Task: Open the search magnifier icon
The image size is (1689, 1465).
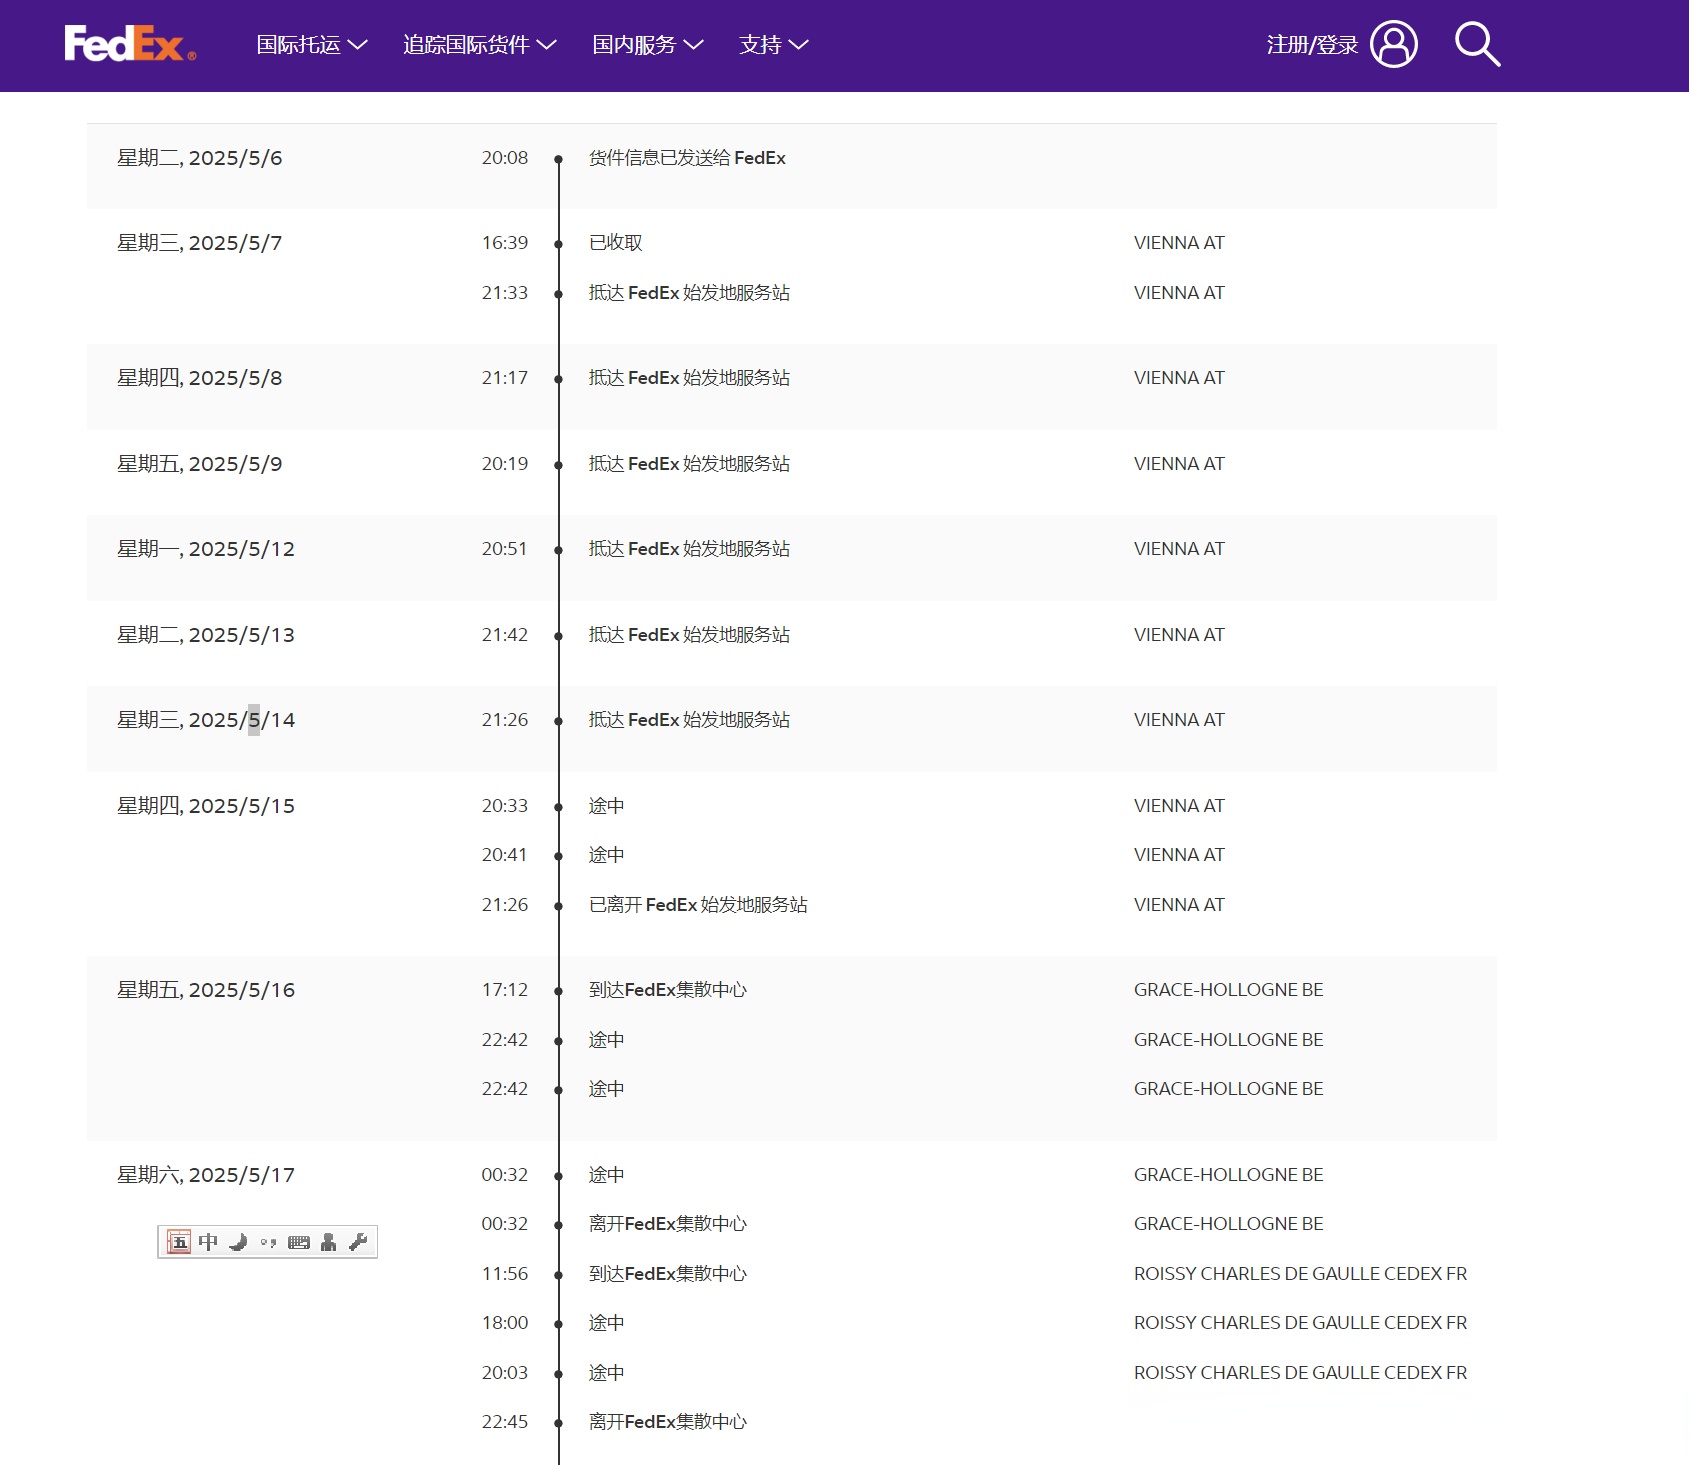Action: [x=1477, y=45]
